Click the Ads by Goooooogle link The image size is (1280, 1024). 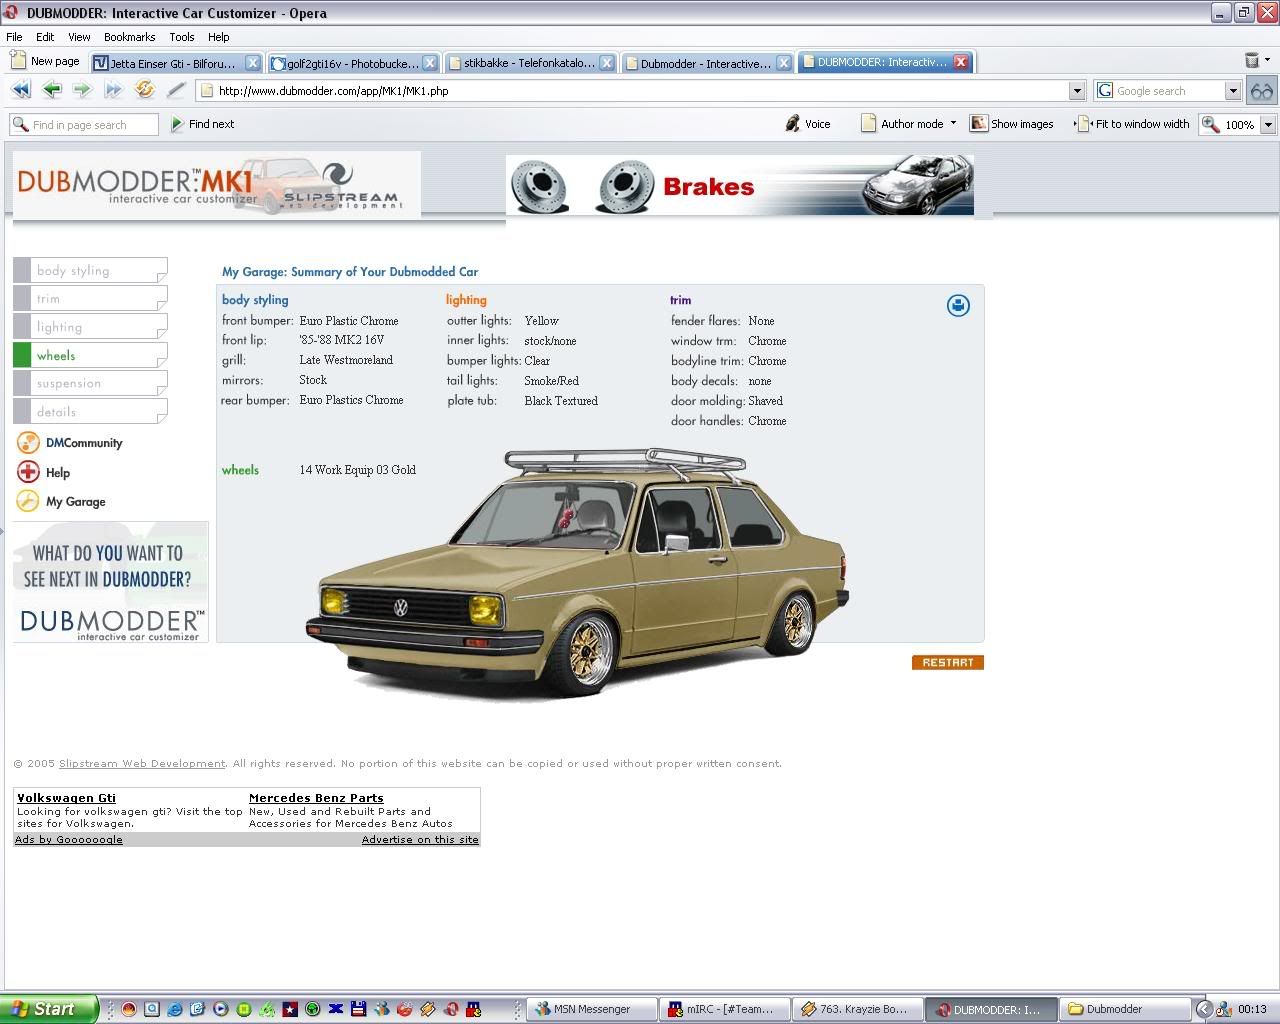click(69, 839)
